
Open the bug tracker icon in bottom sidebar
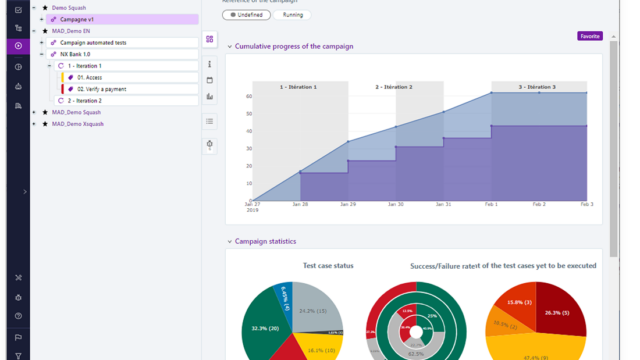pyautogui.click(x=18, y=298)
